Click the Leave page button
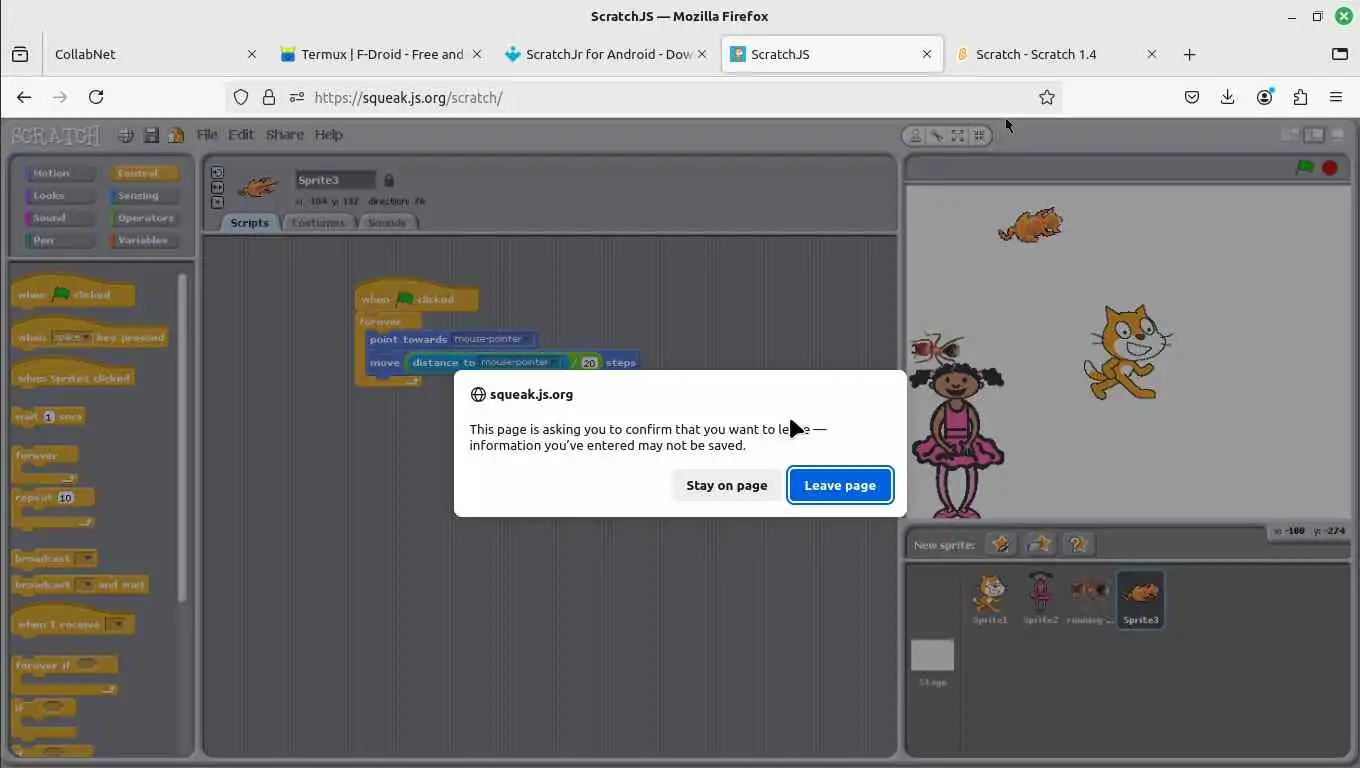1360x768 pixels. tap(840, 485)
